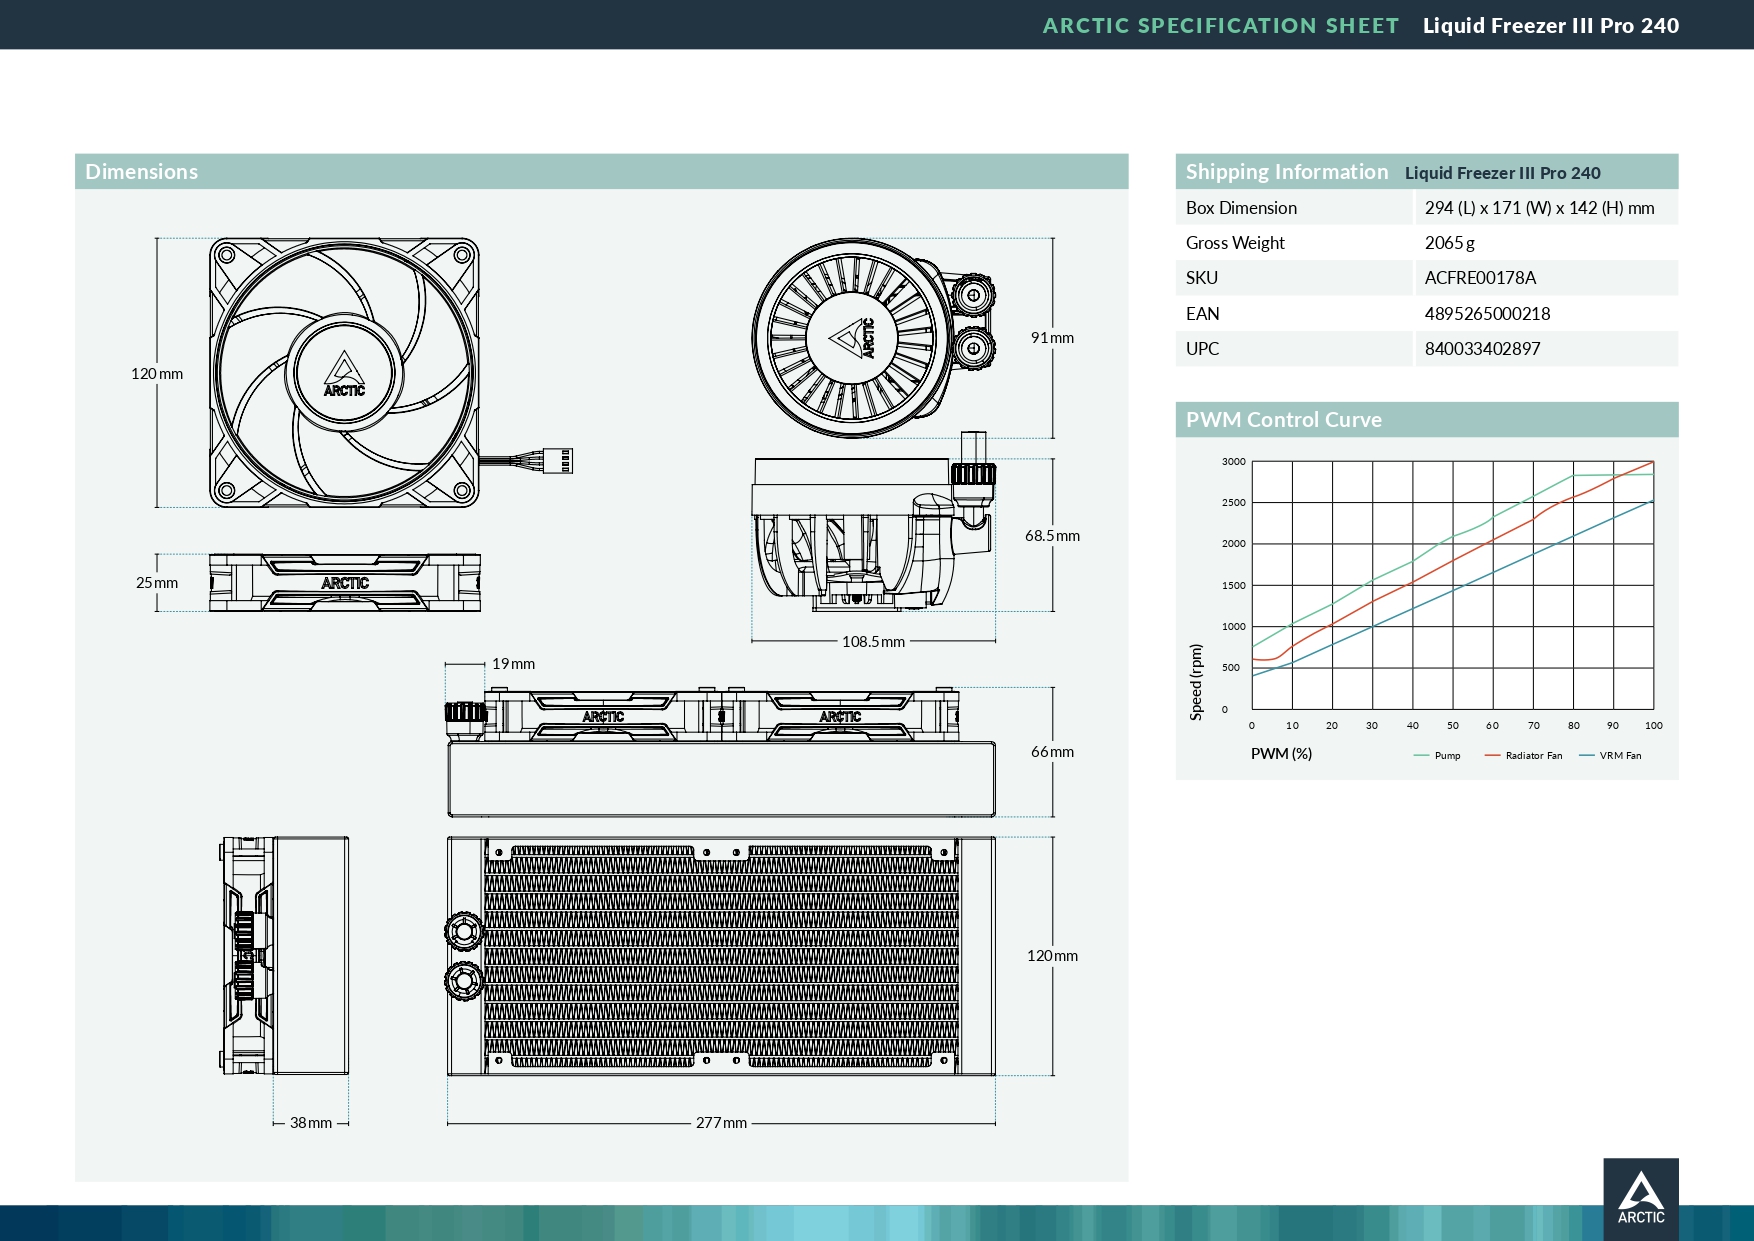The image size is (1754, 1241).
Task: Click the EAN value '4895265000218'
Action: click(1487, 314)
